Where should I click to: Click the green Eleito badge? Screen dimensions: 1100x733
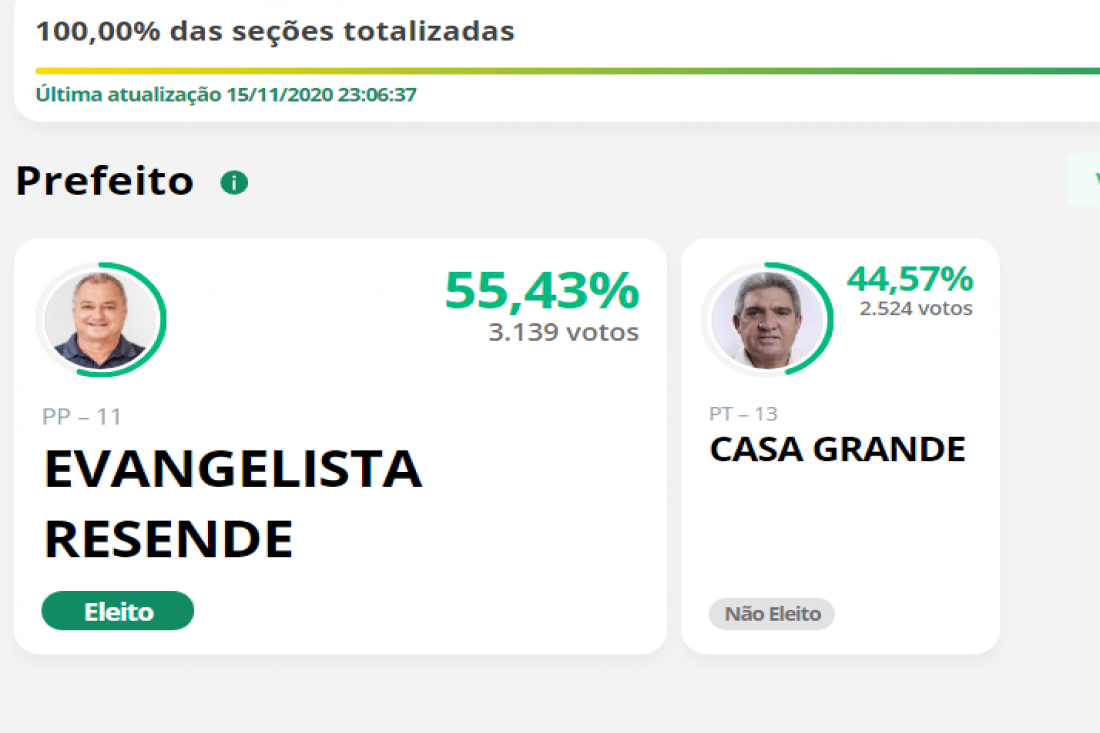(118, 611)
